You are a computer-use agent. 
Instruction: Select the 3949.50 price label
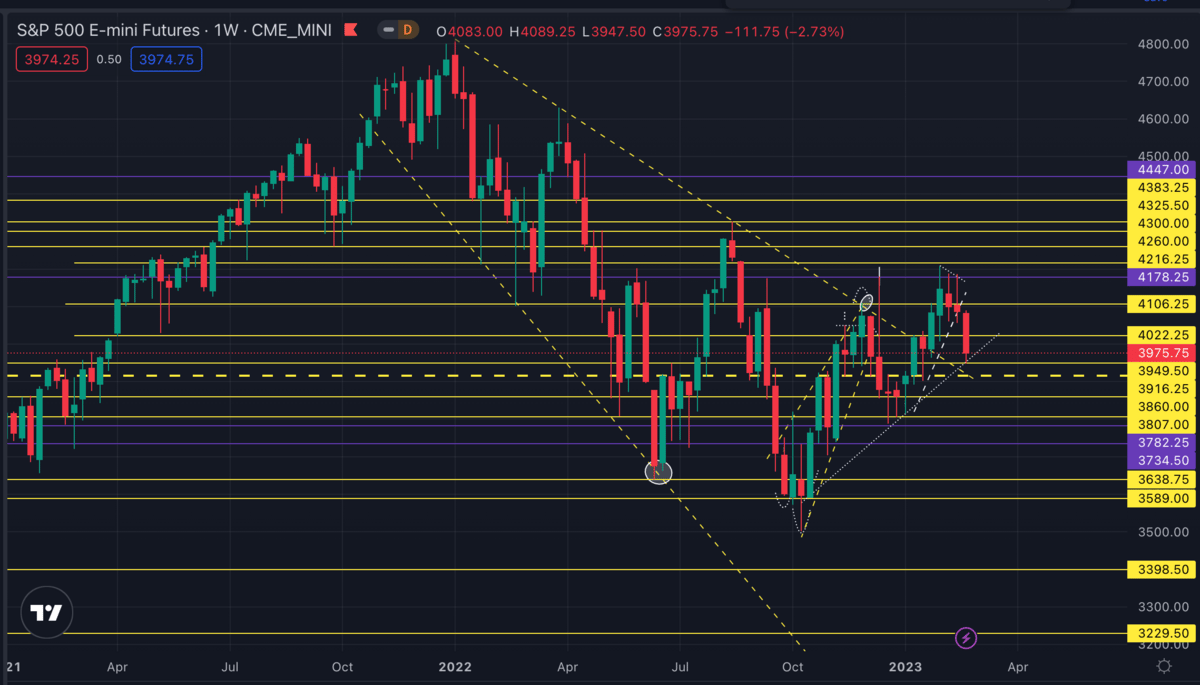[1161, 371]
